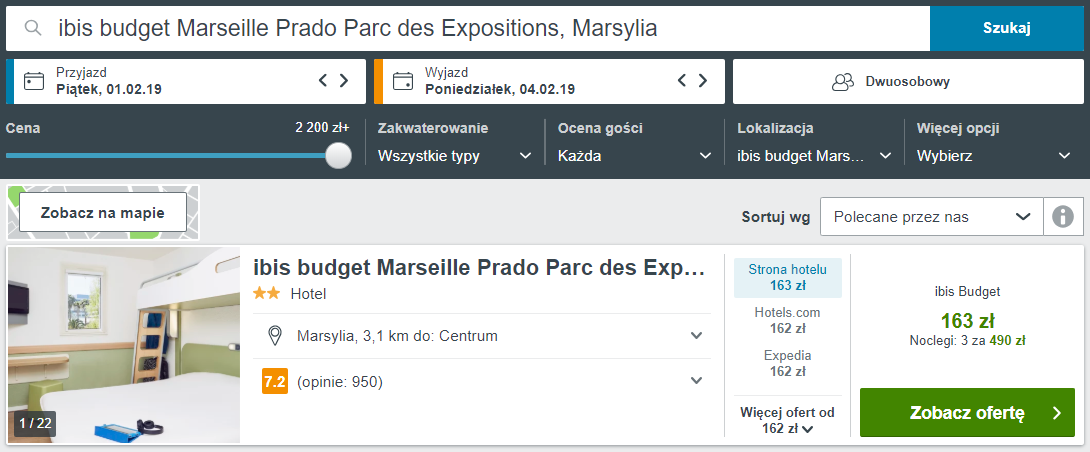Go to next check-in day
Screen dimensions: 1090x452
[x=344, y=81]
